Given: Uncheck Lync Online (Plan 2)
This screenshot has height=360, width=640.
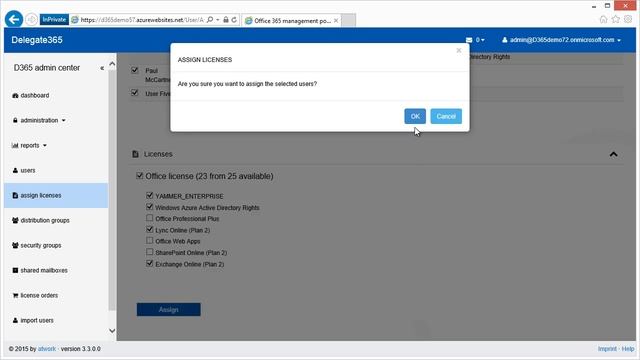Looking at the screenshot, I should click(149, 229).
